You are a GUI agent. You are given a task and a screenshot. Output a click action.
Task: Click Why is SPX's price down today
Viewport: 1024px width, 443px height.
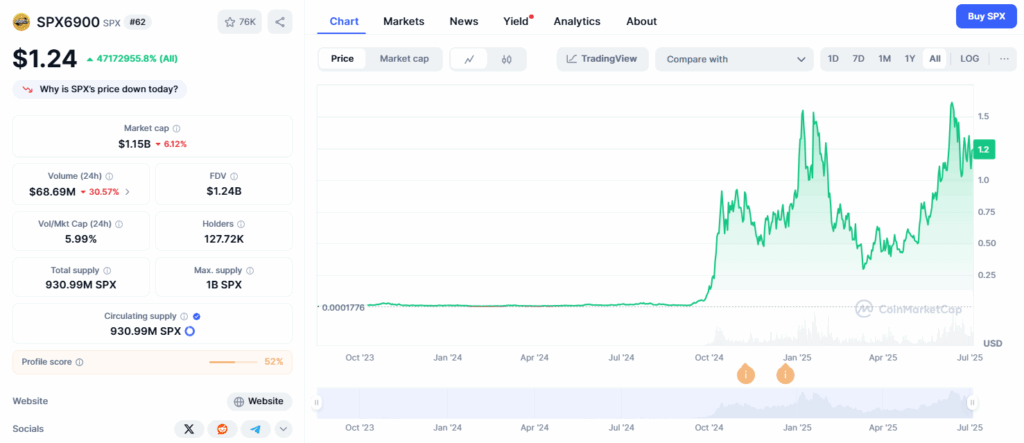click(x=100, y=89)
